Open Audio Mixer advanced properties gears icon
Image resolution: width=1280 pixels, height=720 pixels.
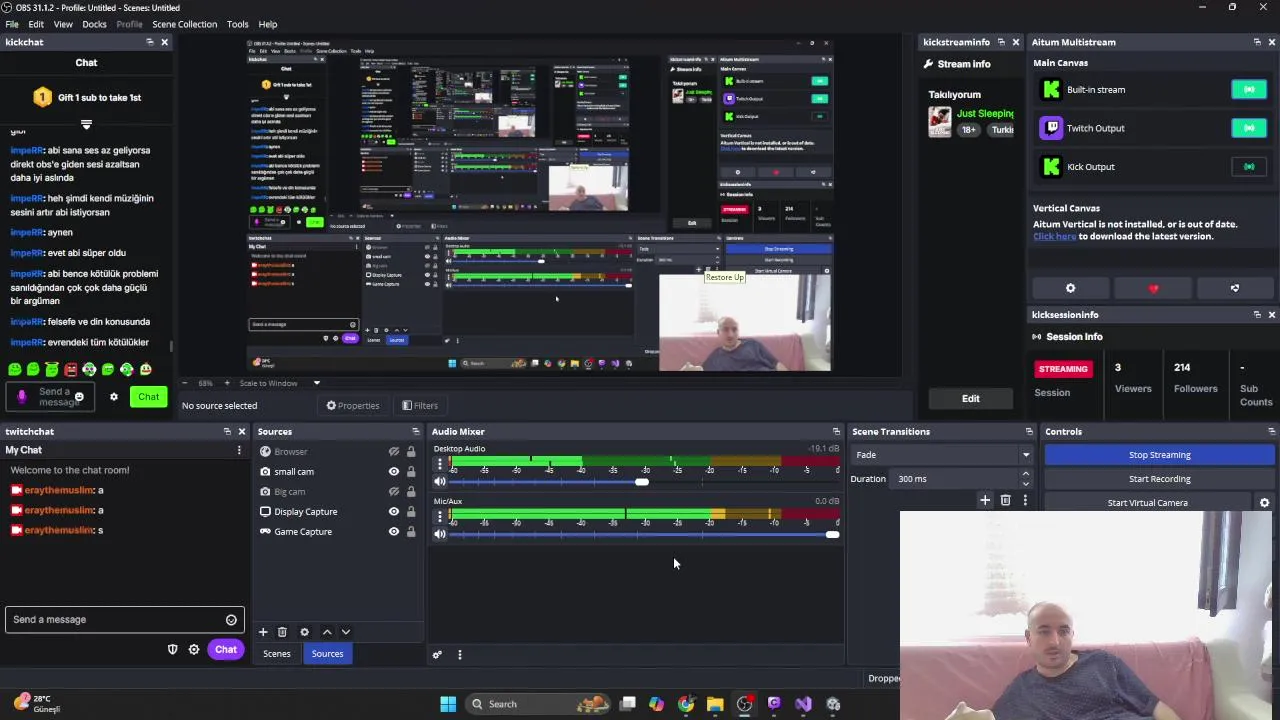point(437,655)
